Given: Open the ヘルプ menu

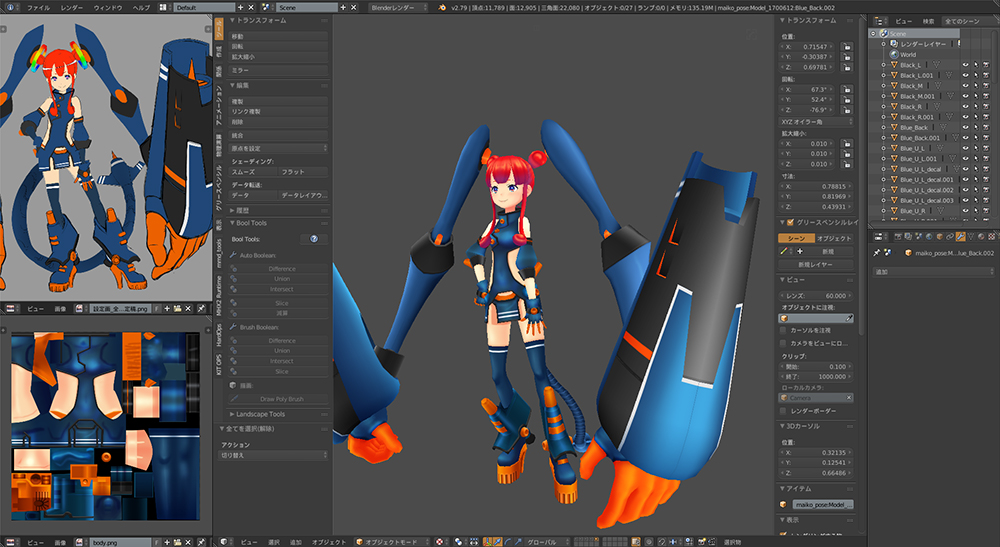Looking at the screenshot, I should 141,8.
